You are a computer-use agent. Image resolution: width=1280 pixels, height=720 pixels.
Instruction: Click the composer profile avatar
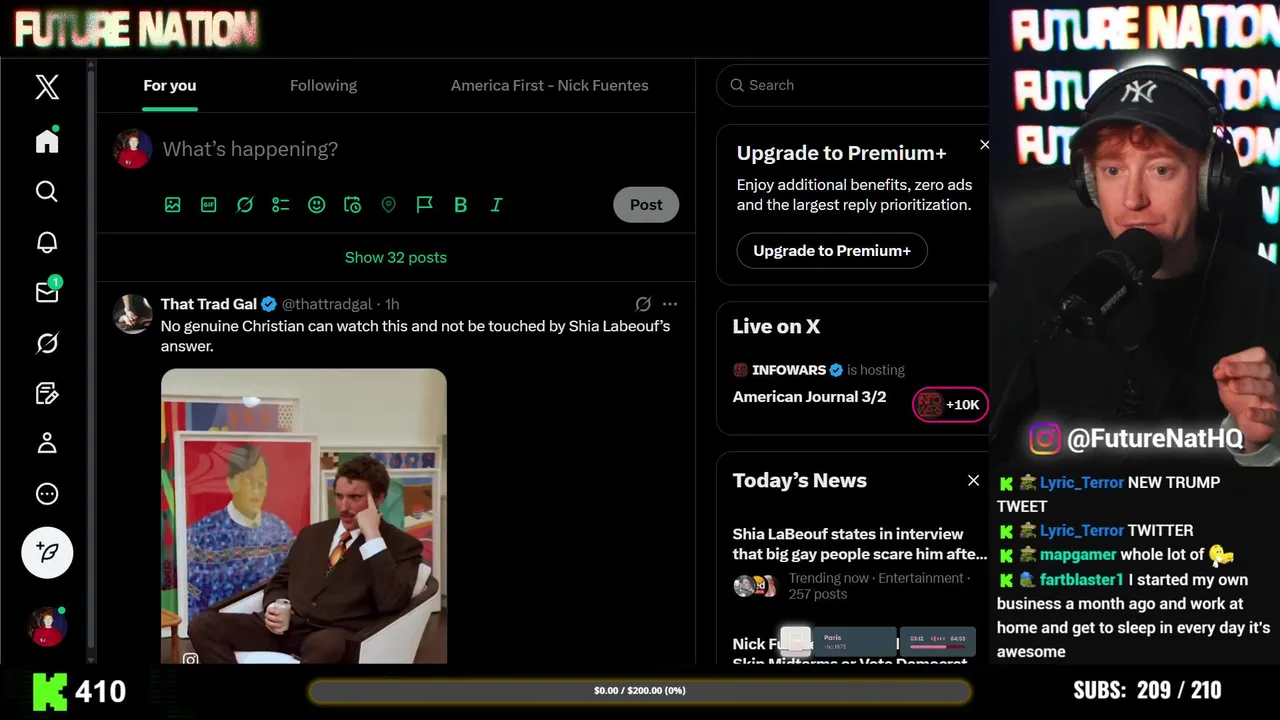pyautogui.click(x=132, y=149)
